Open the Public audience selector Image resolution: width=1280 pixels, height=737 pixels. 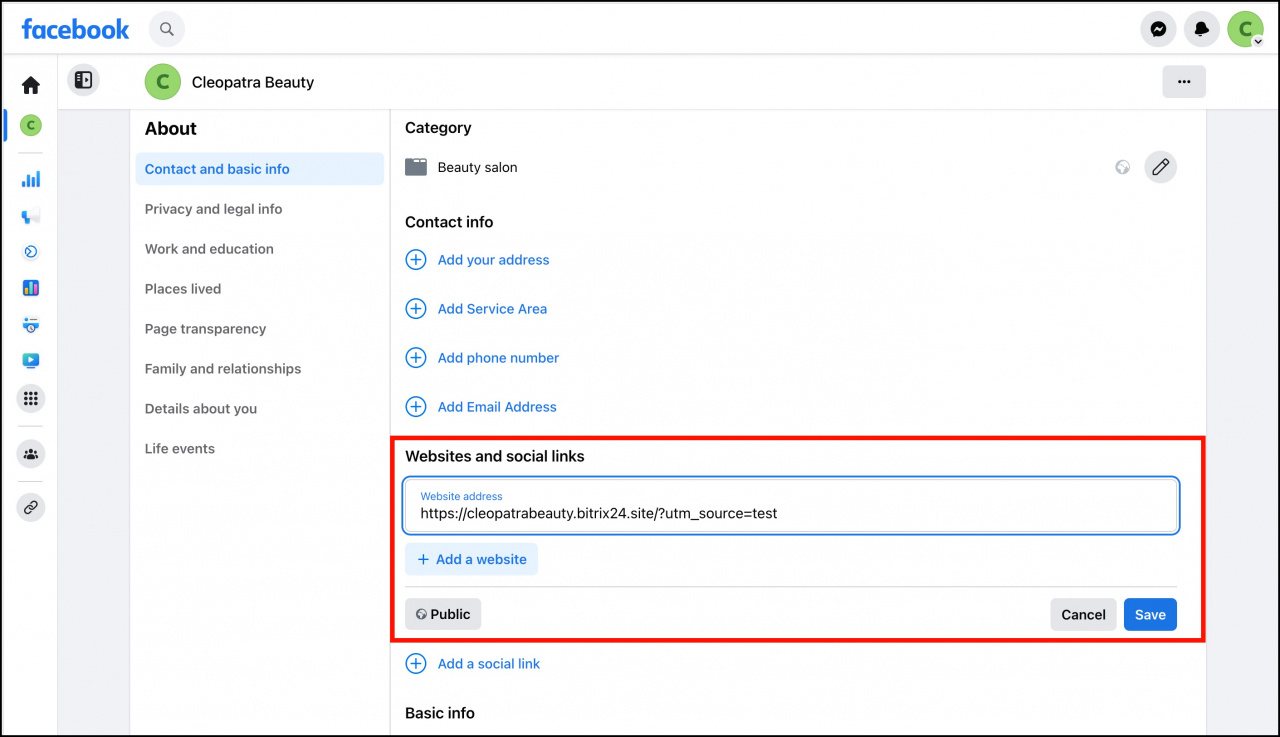tap(443, 614)
